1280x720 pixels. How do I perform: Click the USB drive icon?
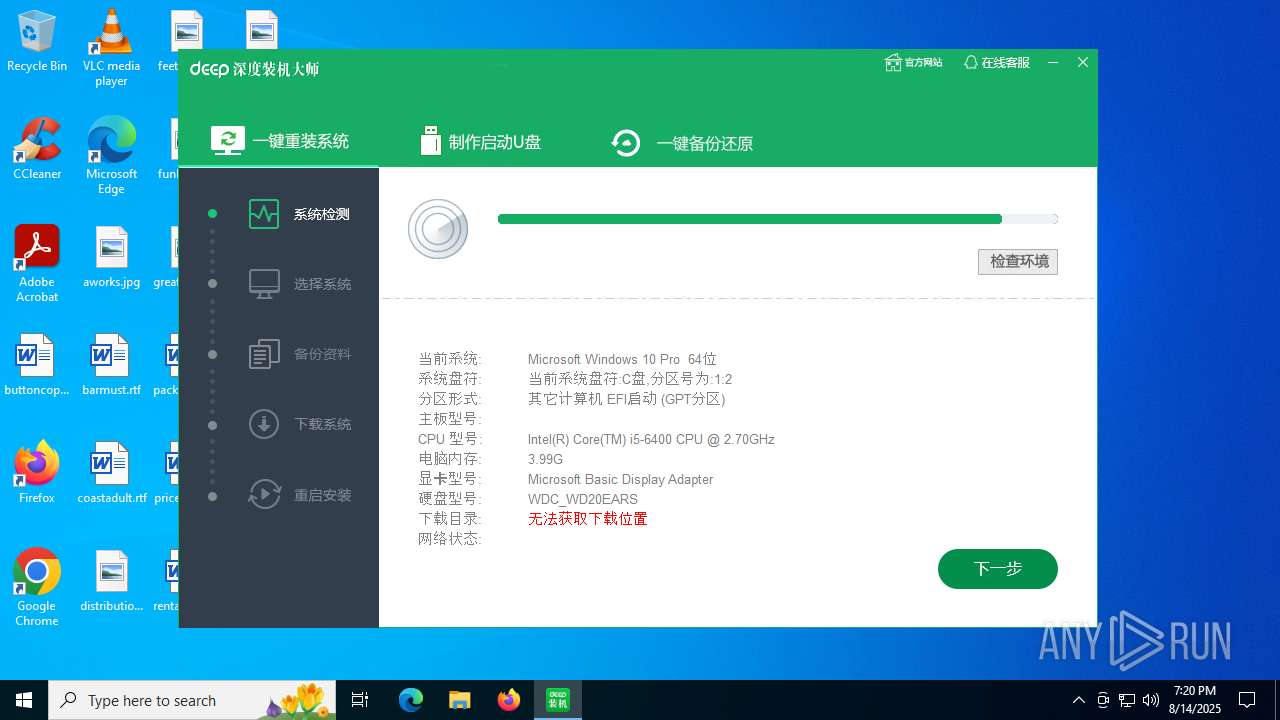430,141
